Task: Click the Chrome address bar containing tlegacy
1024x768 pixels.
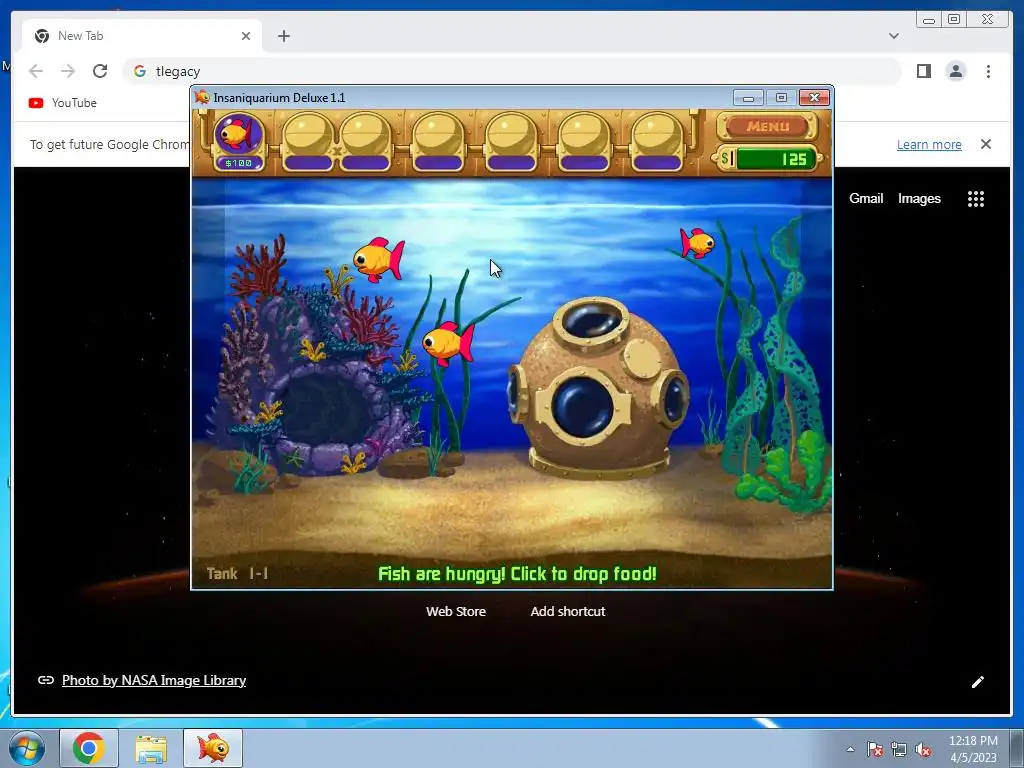Action: point(512,71)
